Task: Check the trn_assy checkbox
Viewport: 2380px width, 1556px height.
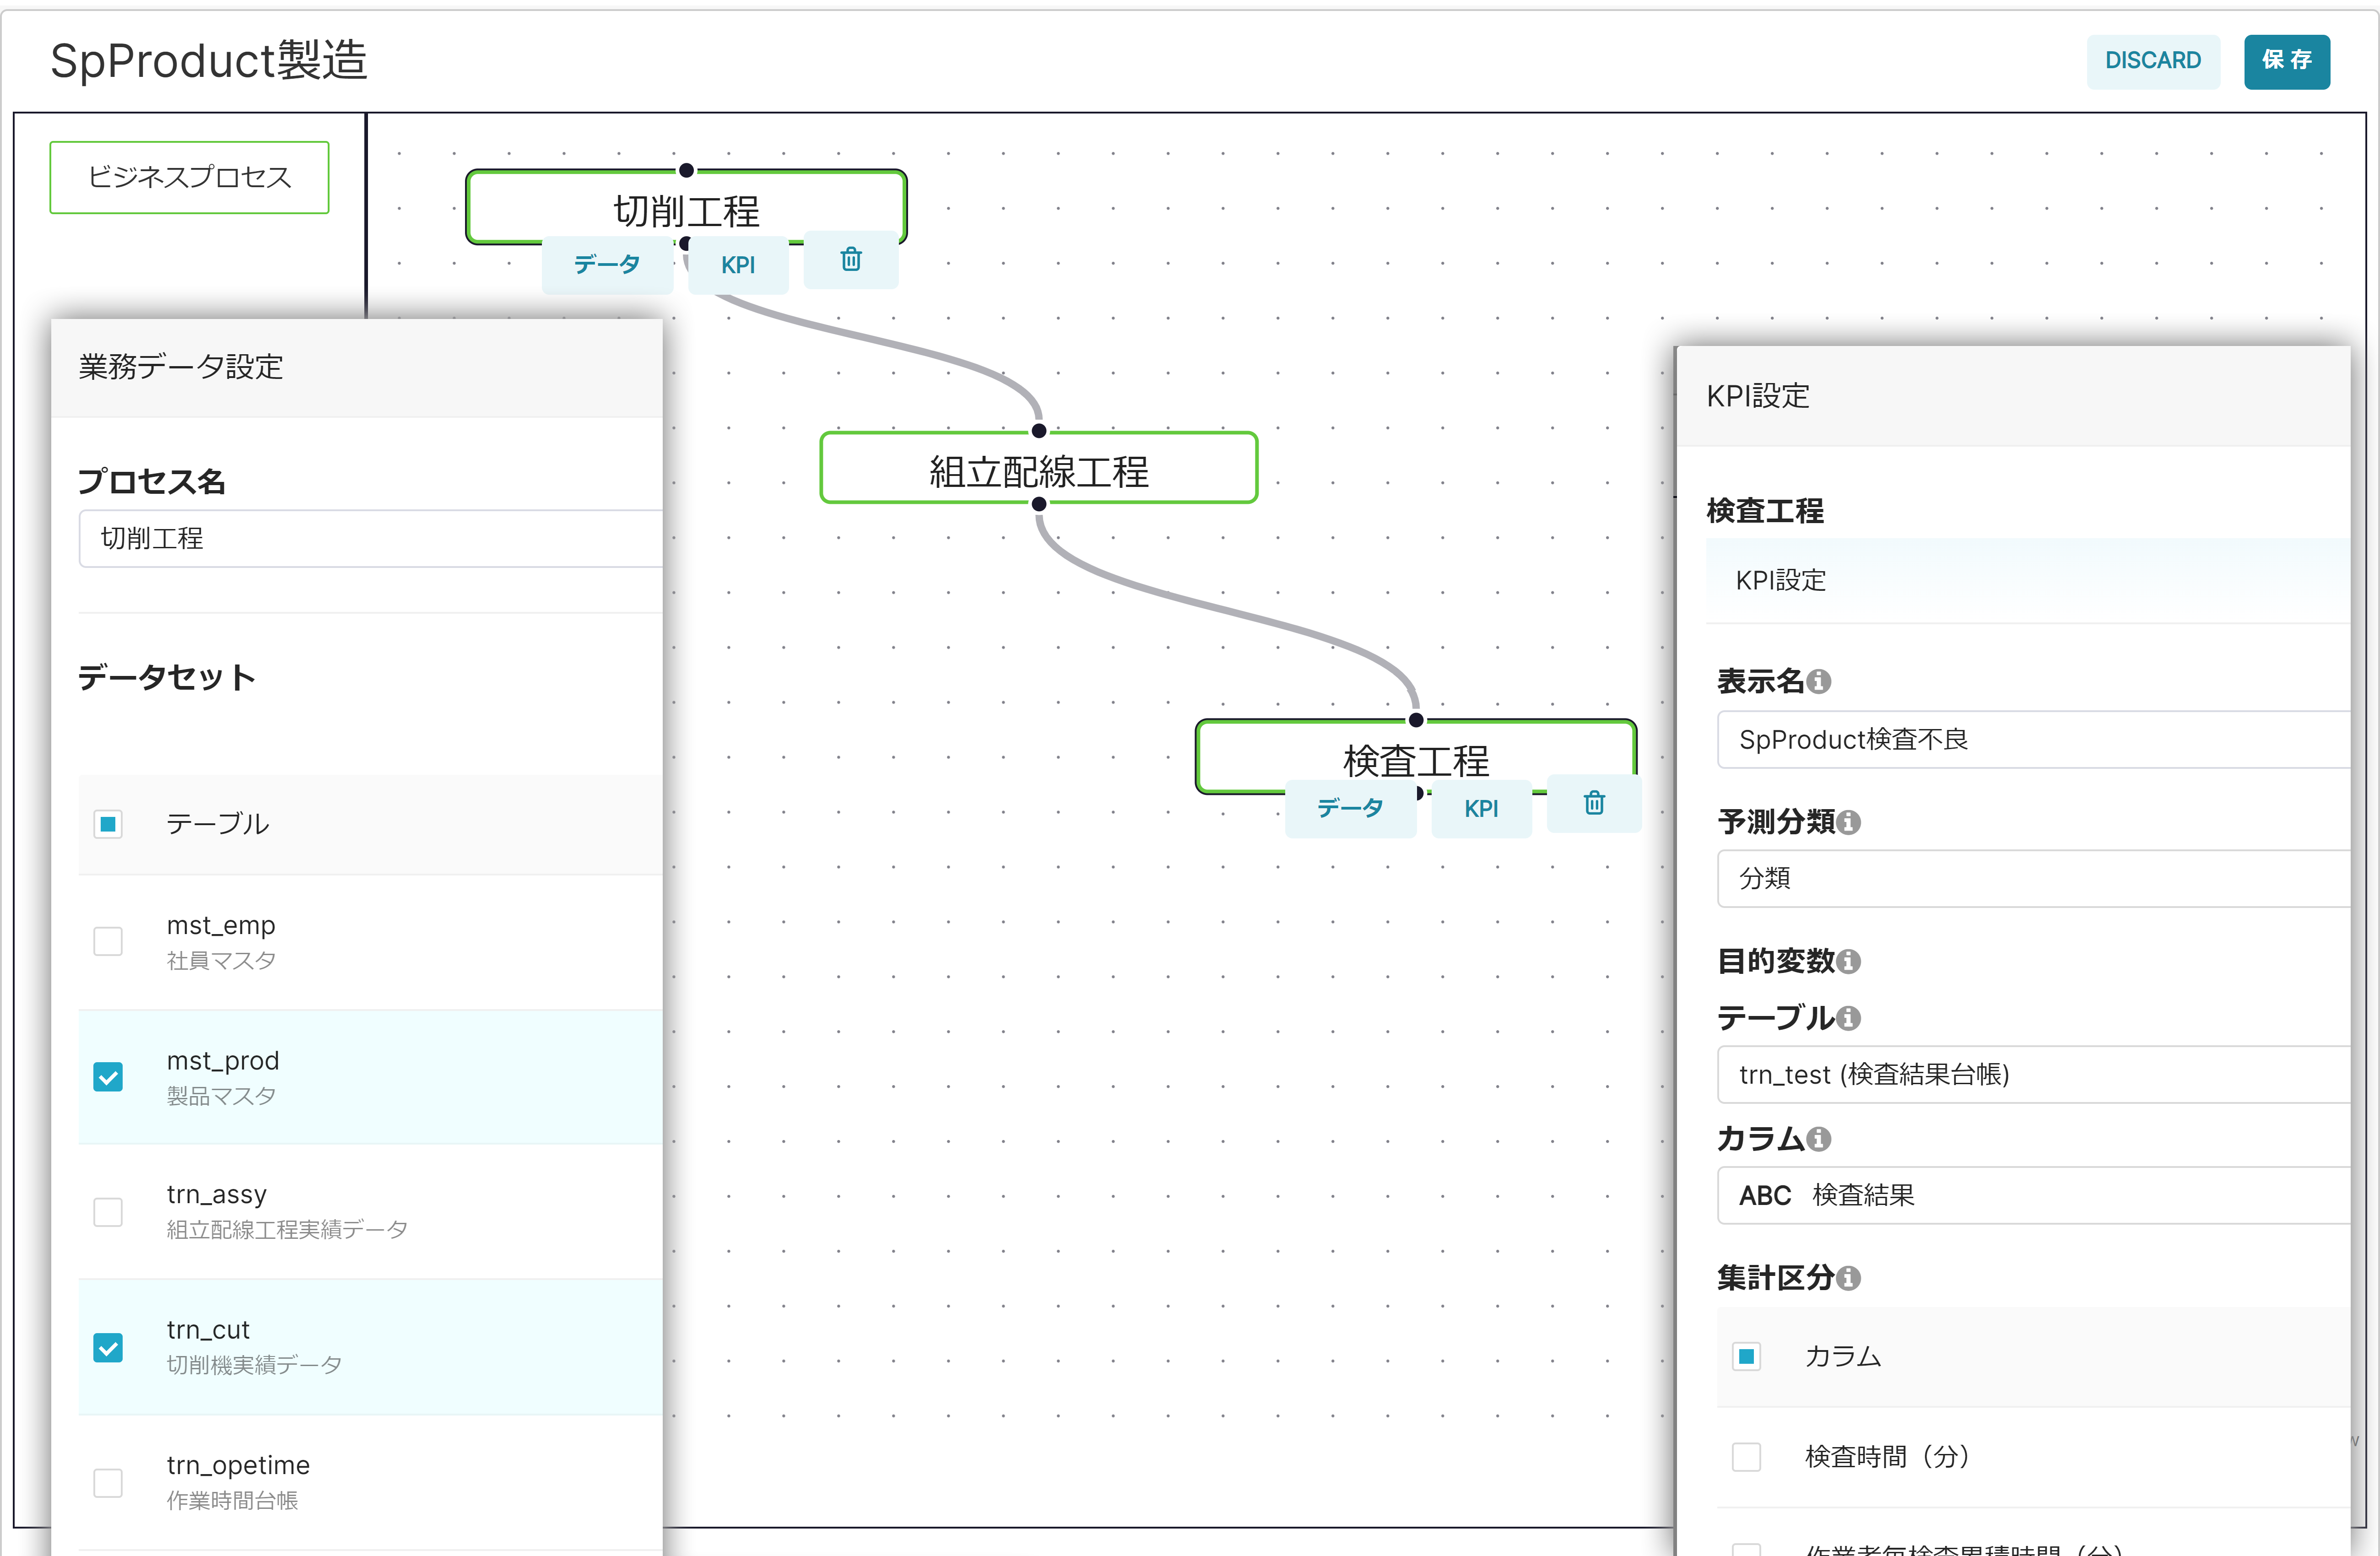Action: point(108,1212)
